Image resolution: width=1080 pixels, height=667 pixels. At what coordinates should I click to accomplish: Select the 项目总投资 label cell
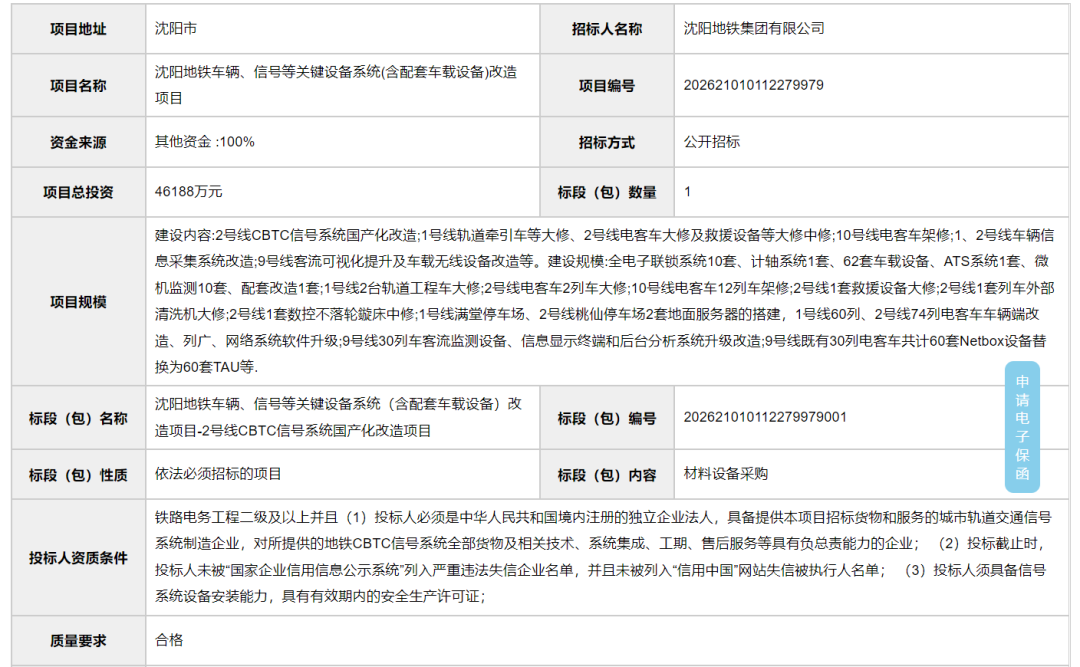[79, 192]
